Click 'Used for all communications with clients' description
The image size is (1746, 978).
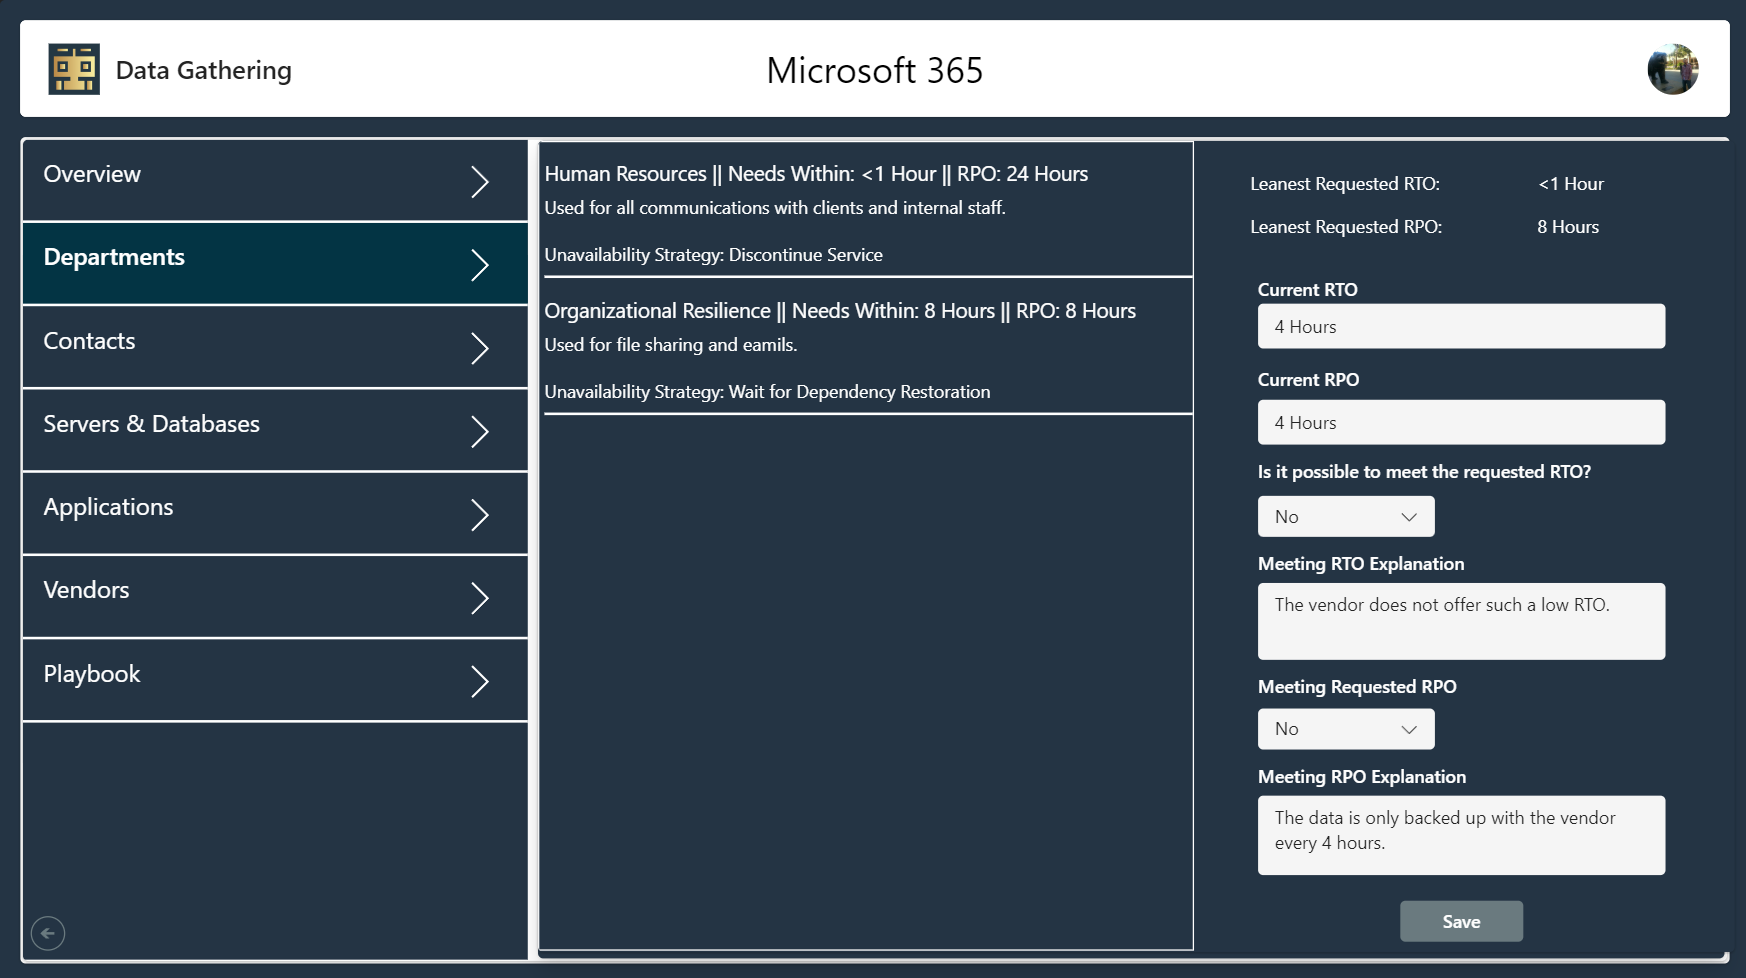point(775,208)
